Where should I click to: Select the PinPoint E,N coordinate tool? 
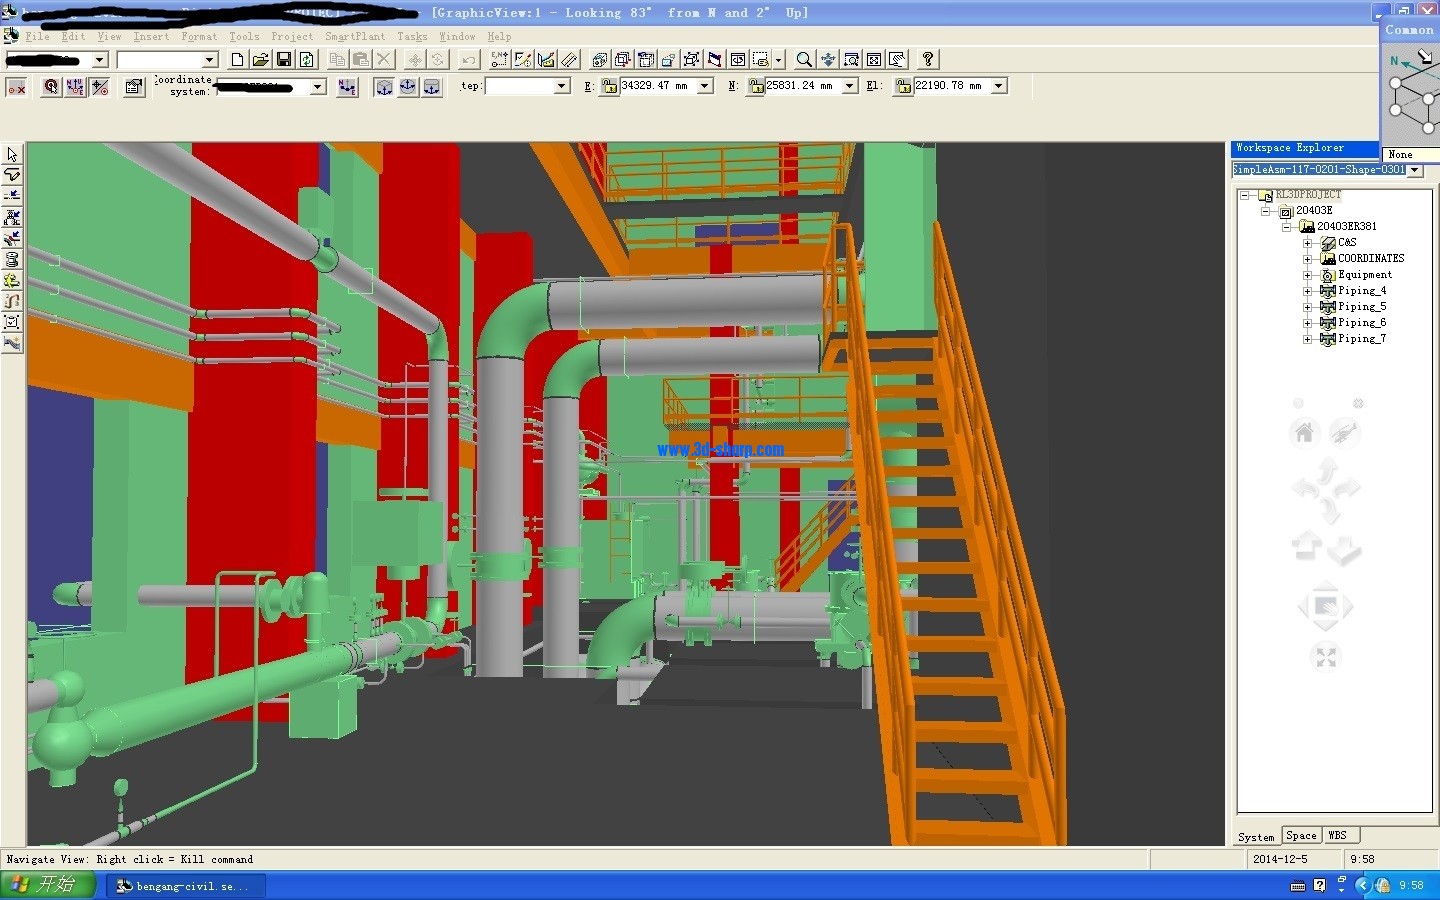pyautogui.click(x=499, y=60)
